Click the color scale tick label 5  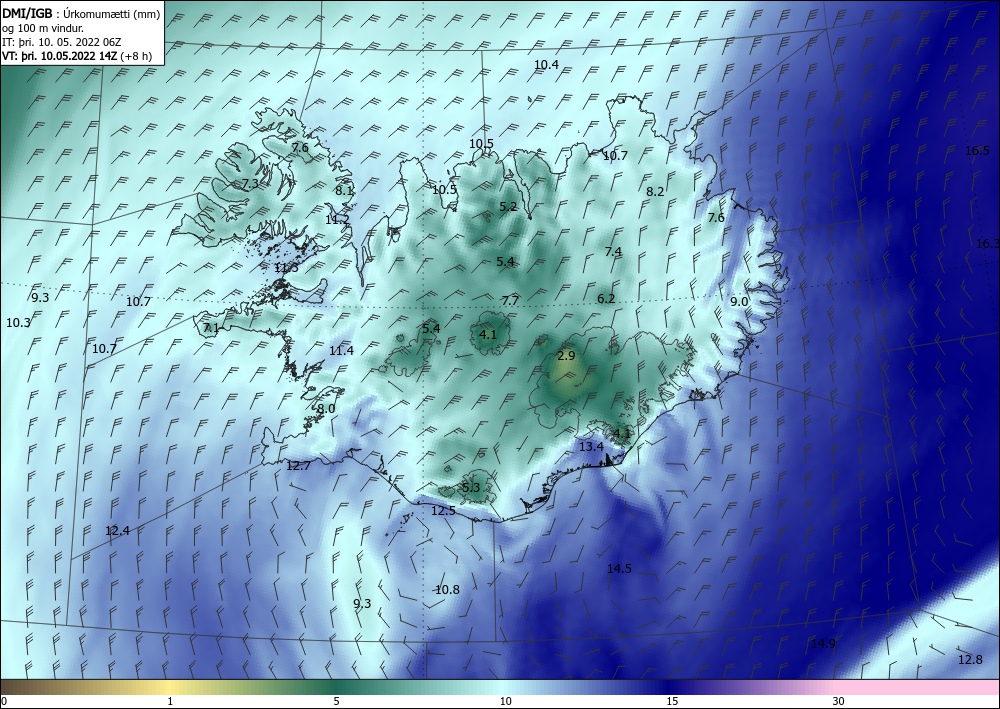(x=336, y=702)
